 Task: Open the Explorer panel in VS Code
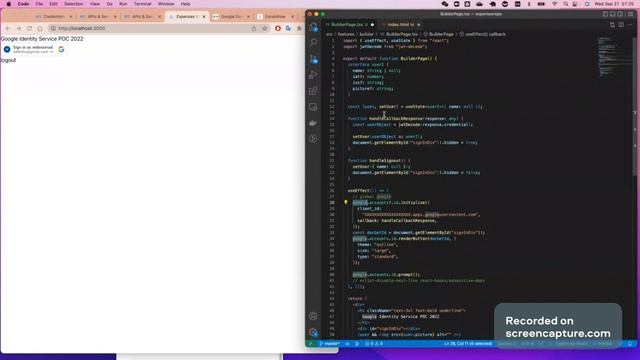point(313,27)
